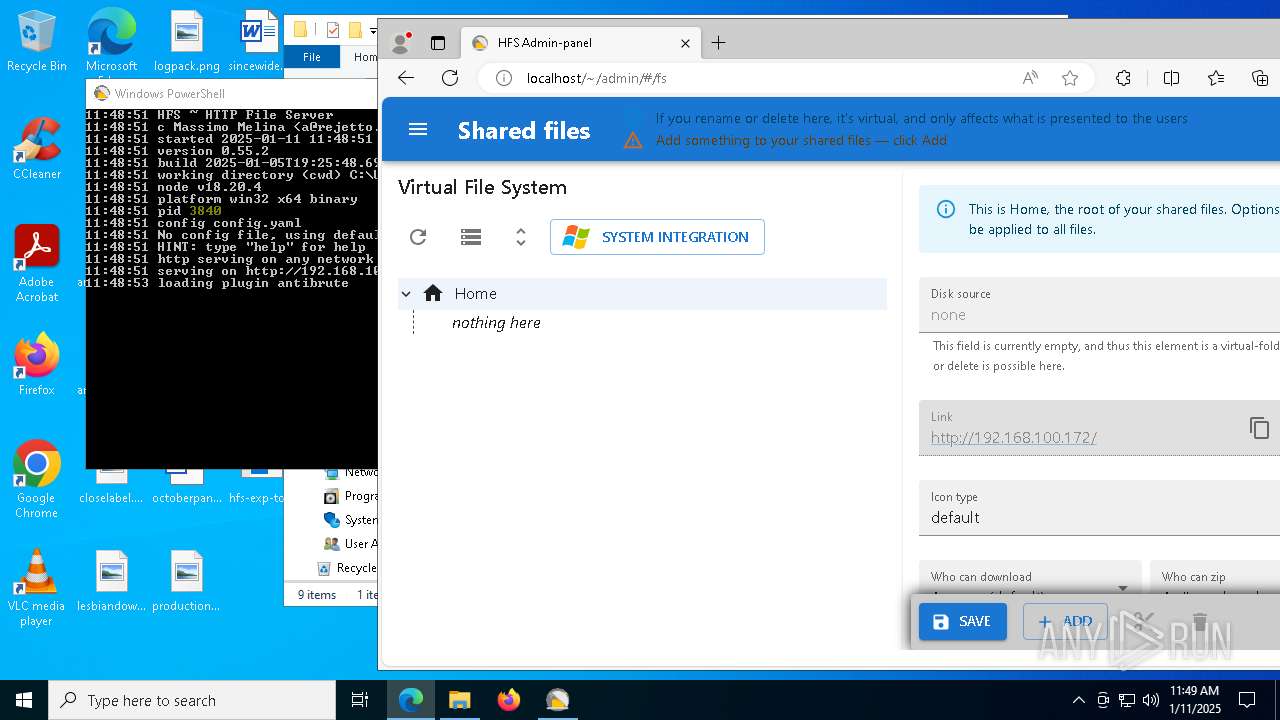Open the Edge profile avatar
Screen dimensions: 1280x720
400,43
